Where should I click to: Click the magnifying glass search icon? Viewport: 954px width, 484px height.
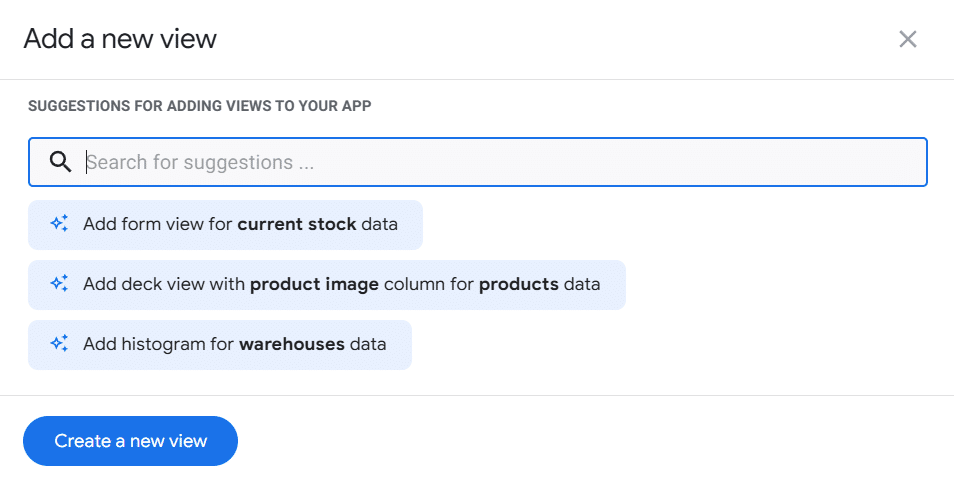click(x=60, y=162)
